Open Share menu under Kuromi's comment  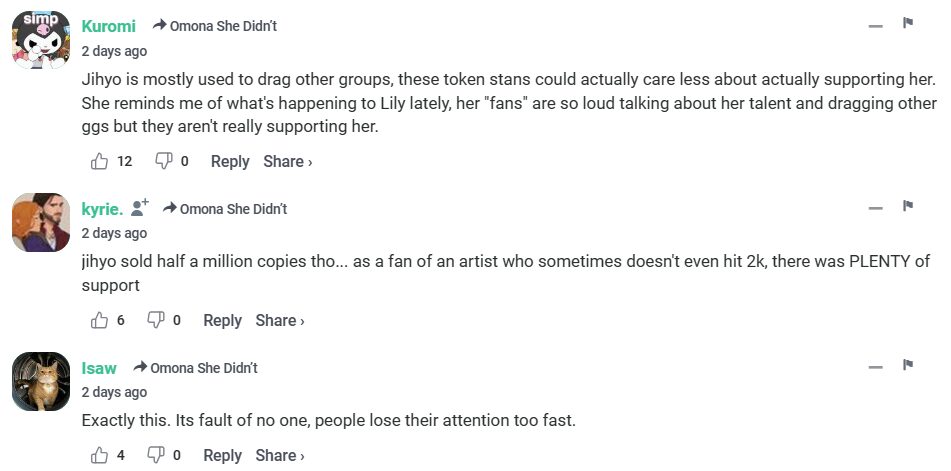[x=287, y=161]
